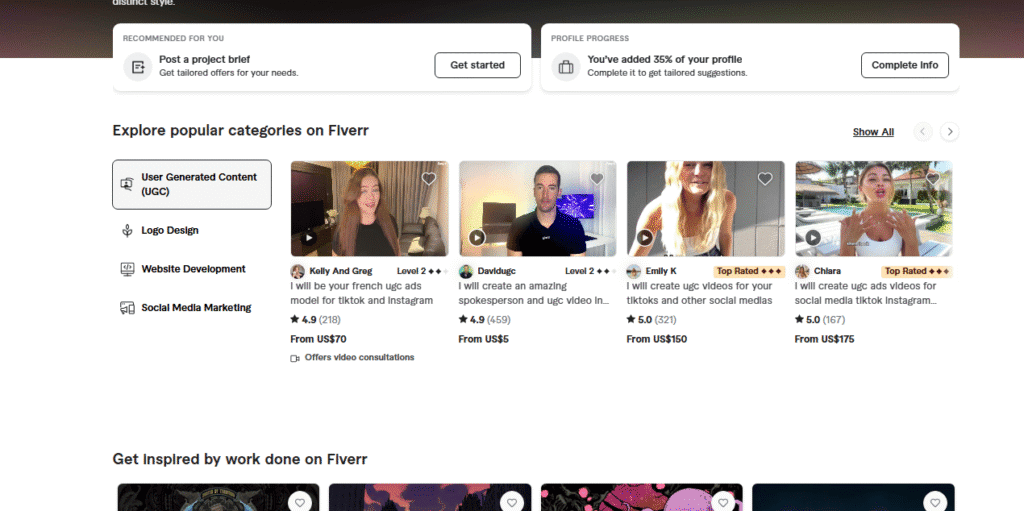Click the project brief document icon
The width and height of the screenshot is (1024, 511).
tap(138, 67)
